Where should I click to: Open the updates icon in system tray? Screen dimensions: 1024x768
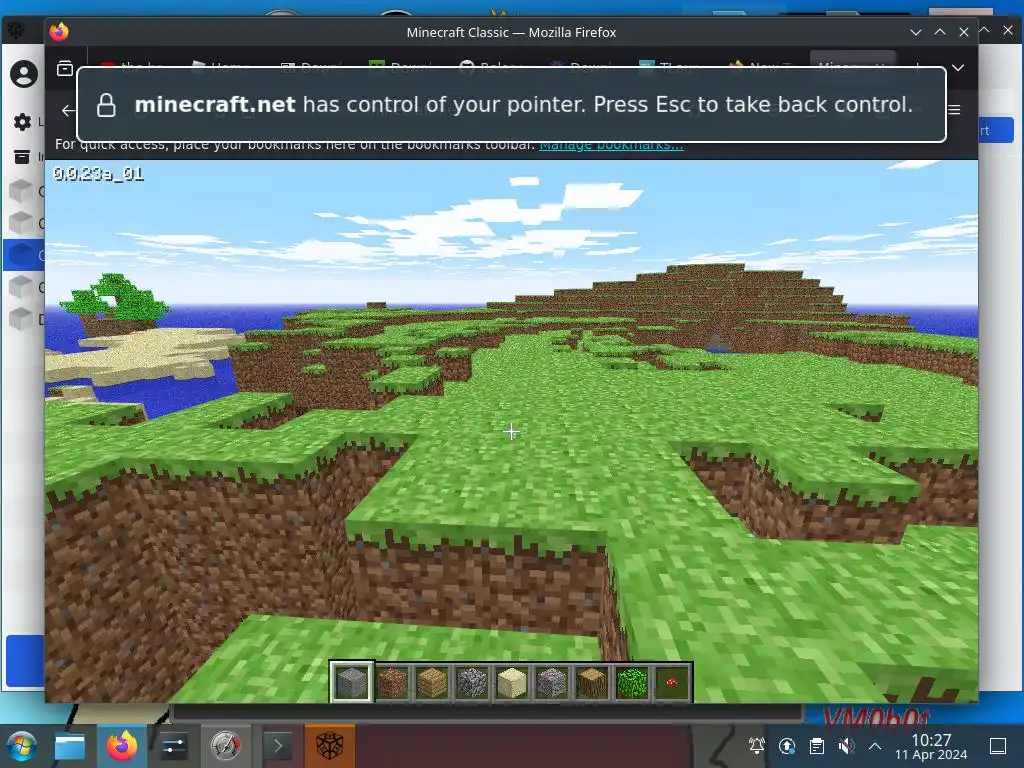click(x=787, y=746)
